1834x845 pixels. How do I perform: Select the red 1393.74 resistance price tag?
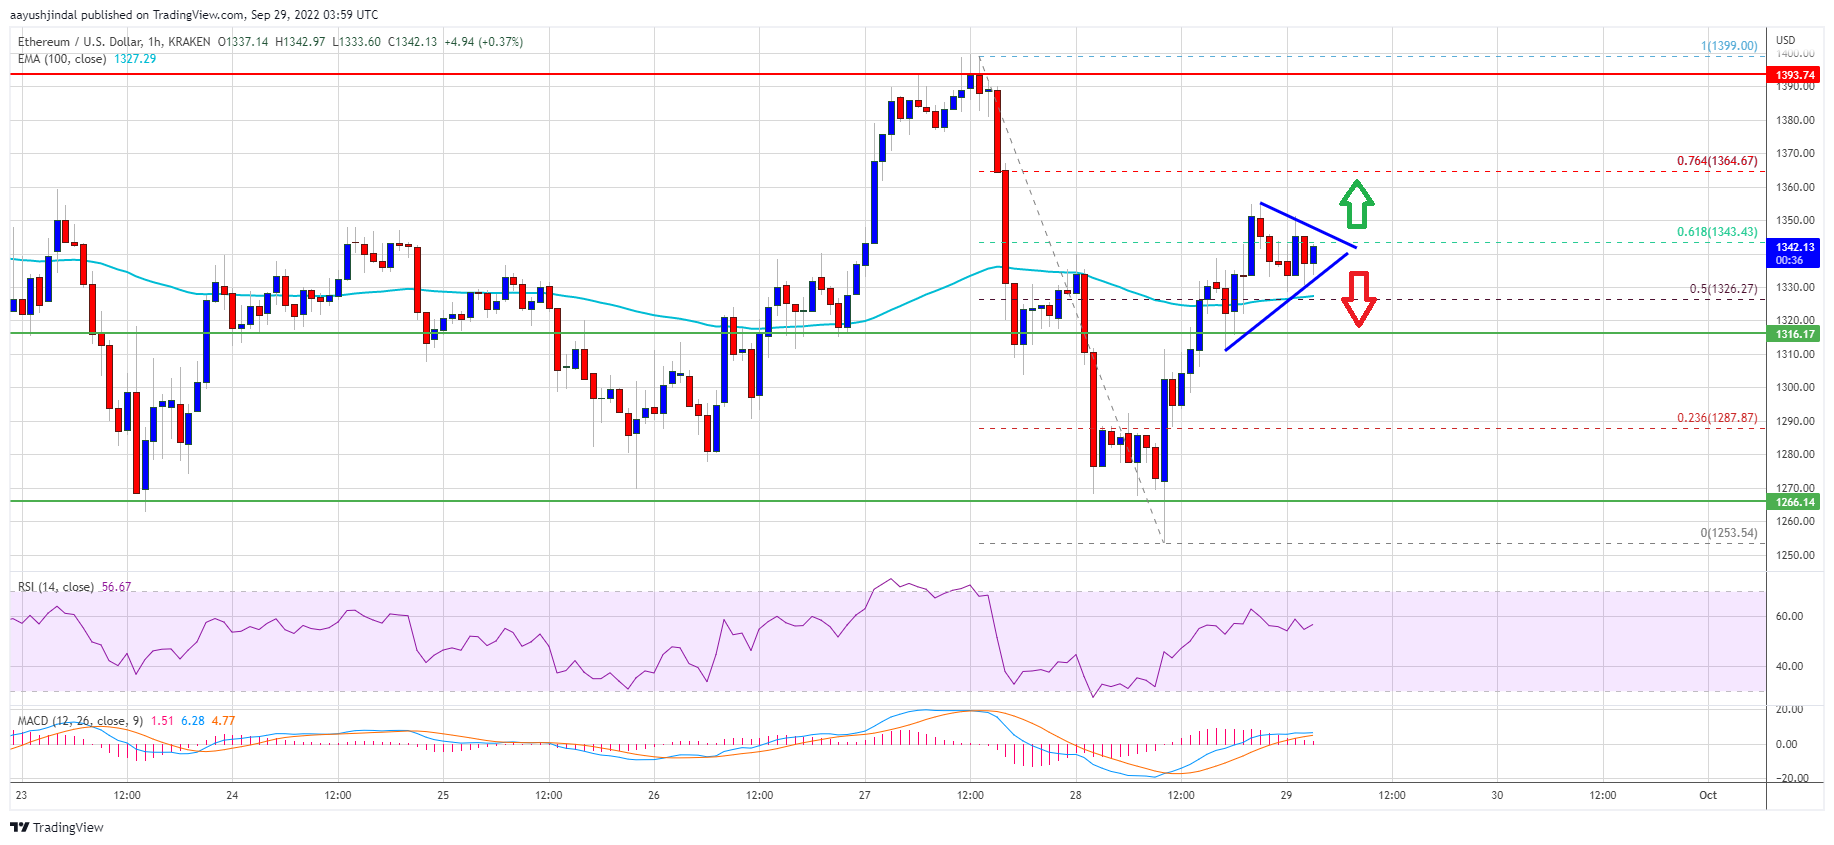click(1794, 75)
